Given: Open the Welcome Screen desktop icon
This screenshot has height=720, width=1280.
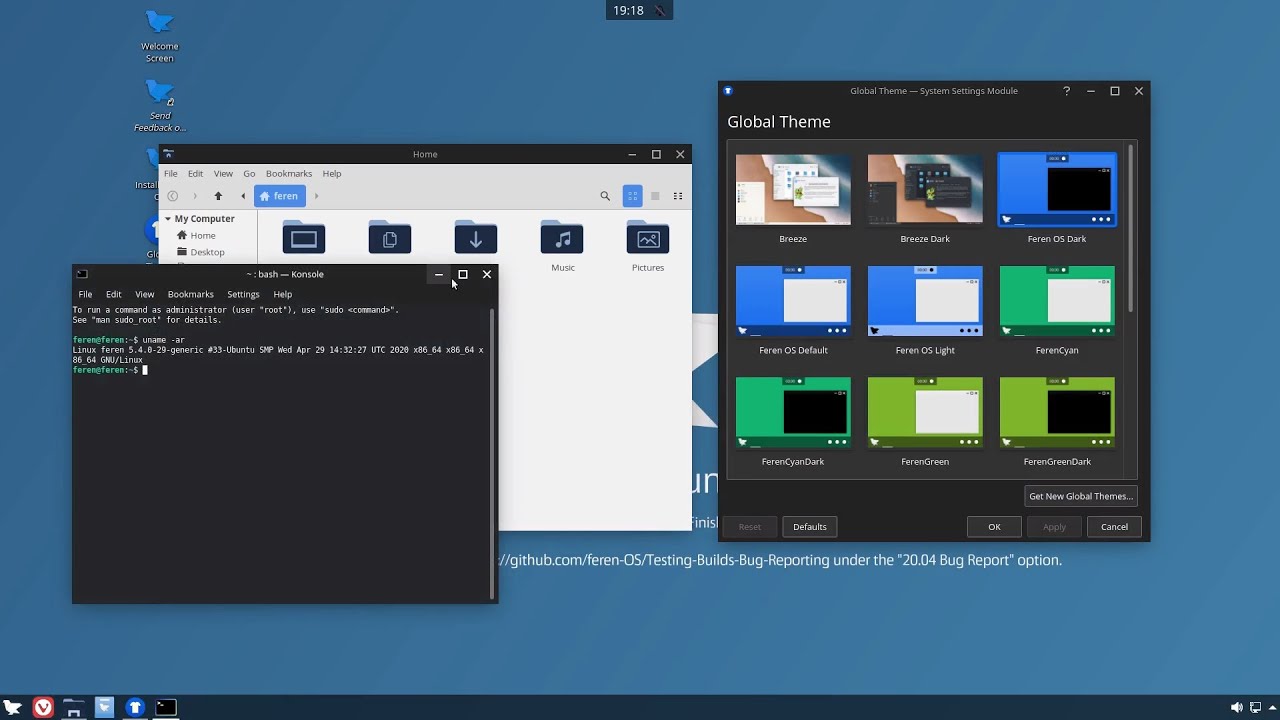Looking at the screenshot, I should 159,36.
